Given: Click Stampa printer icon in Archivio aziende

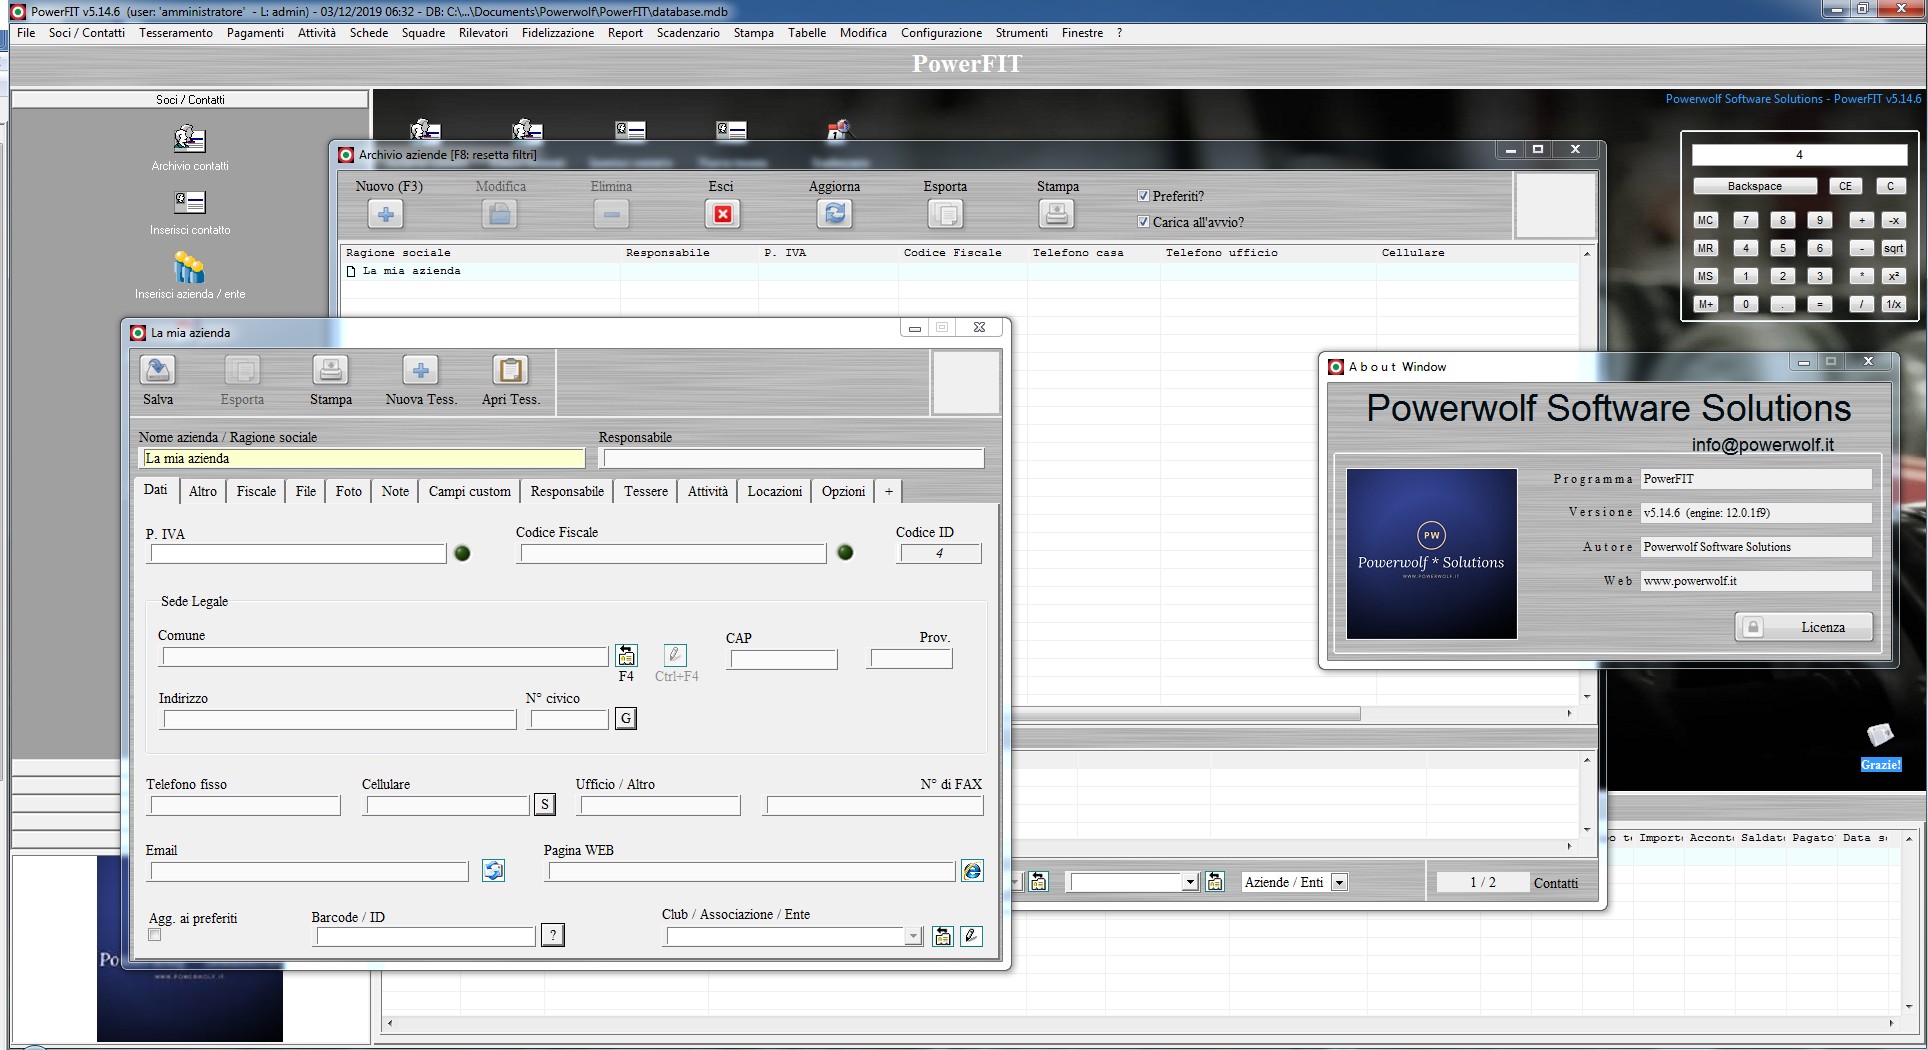Looking at the screenshot, I should point(1057,214).
